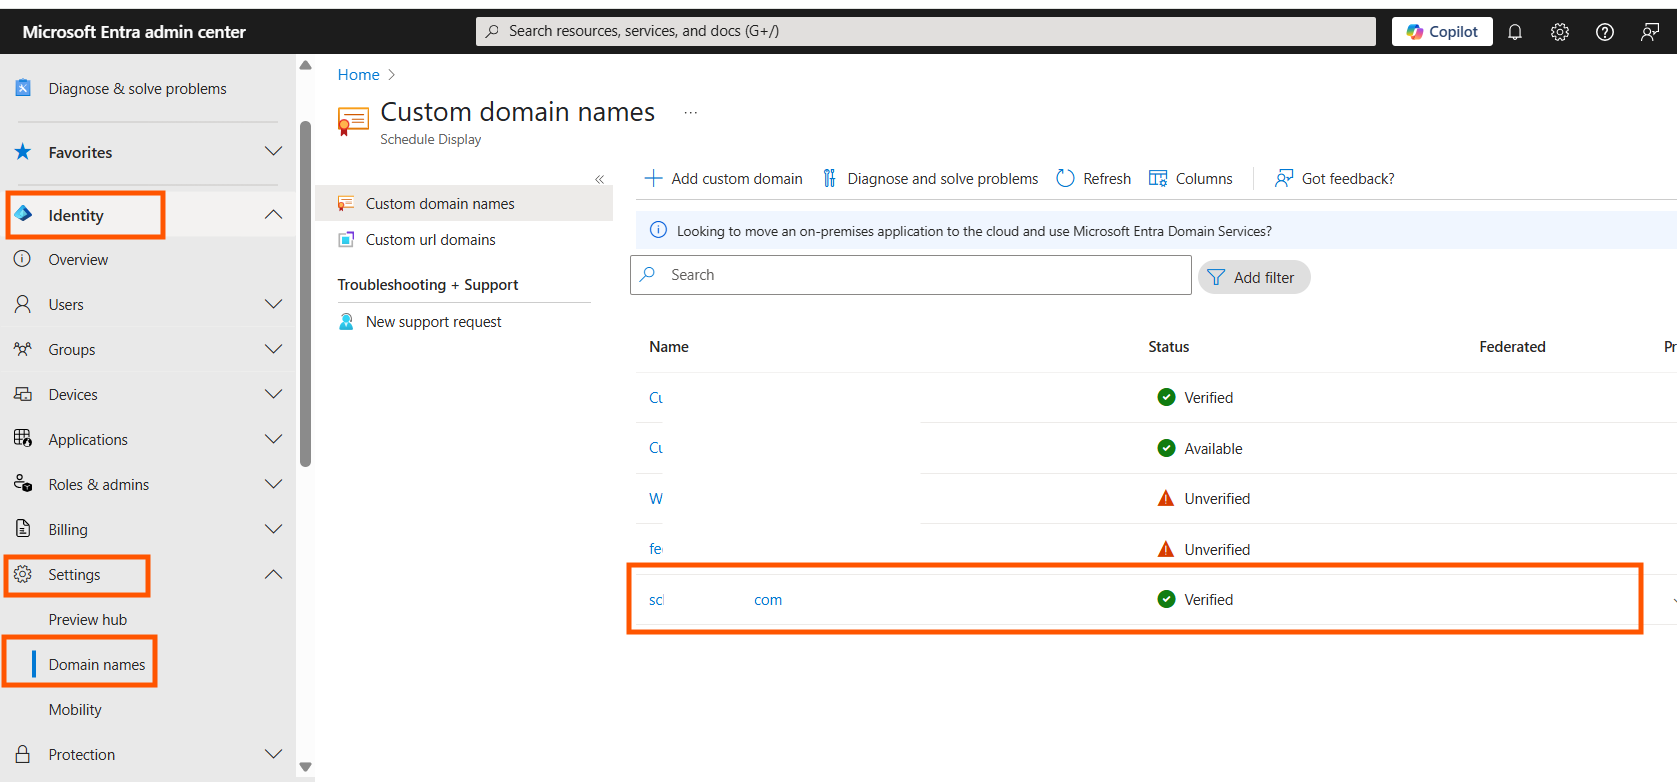This screenshot has width=1677, height=782.
Task: Click the Add filter button
Action: pos(1254,277)
